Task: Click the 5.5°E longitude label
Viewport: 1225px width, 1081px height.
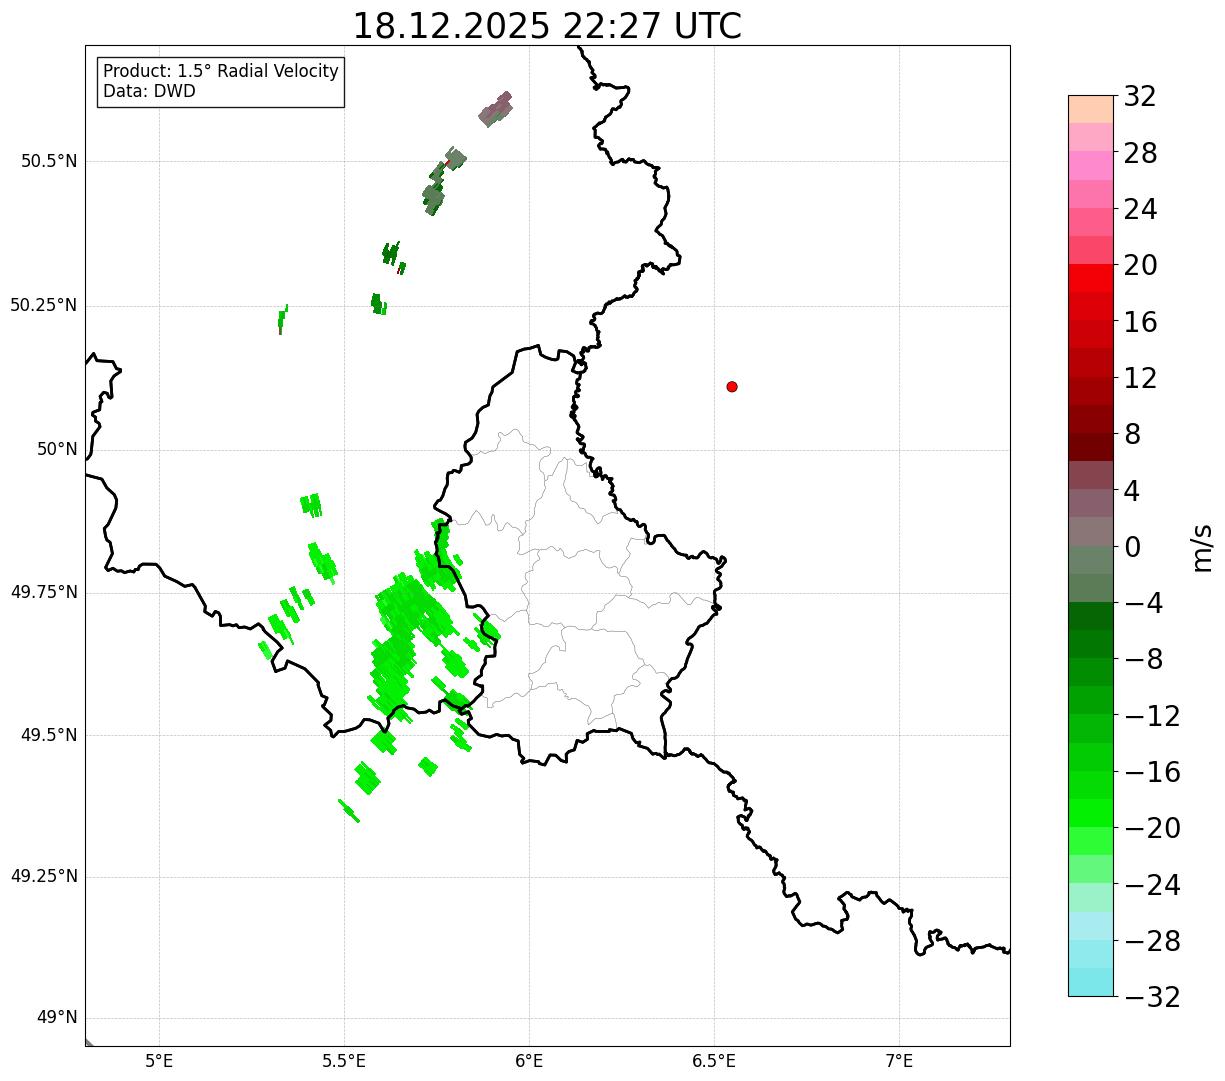Action: 344,1061
